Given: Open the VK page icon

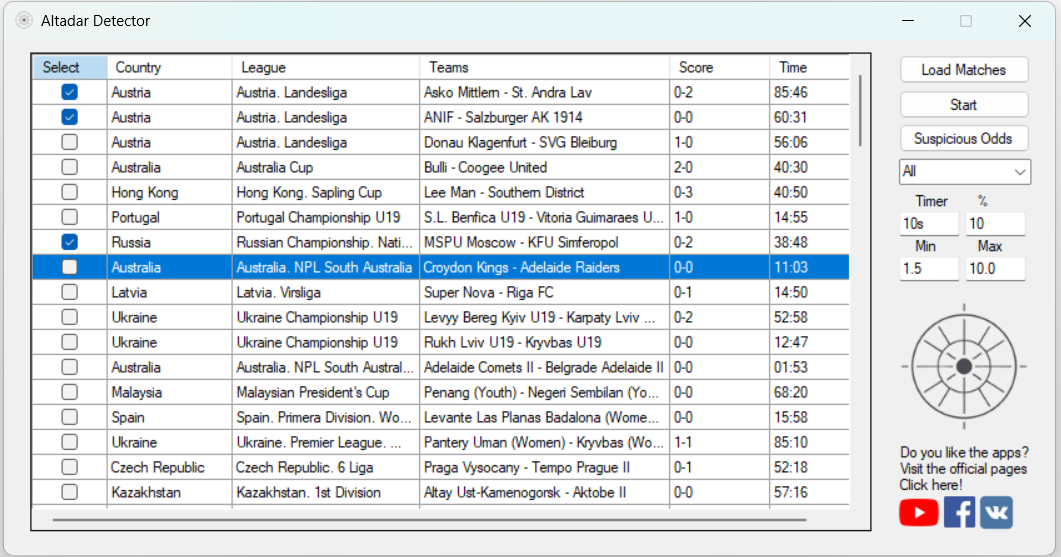Looking at the screenshot, I should (x=996, y=512).
